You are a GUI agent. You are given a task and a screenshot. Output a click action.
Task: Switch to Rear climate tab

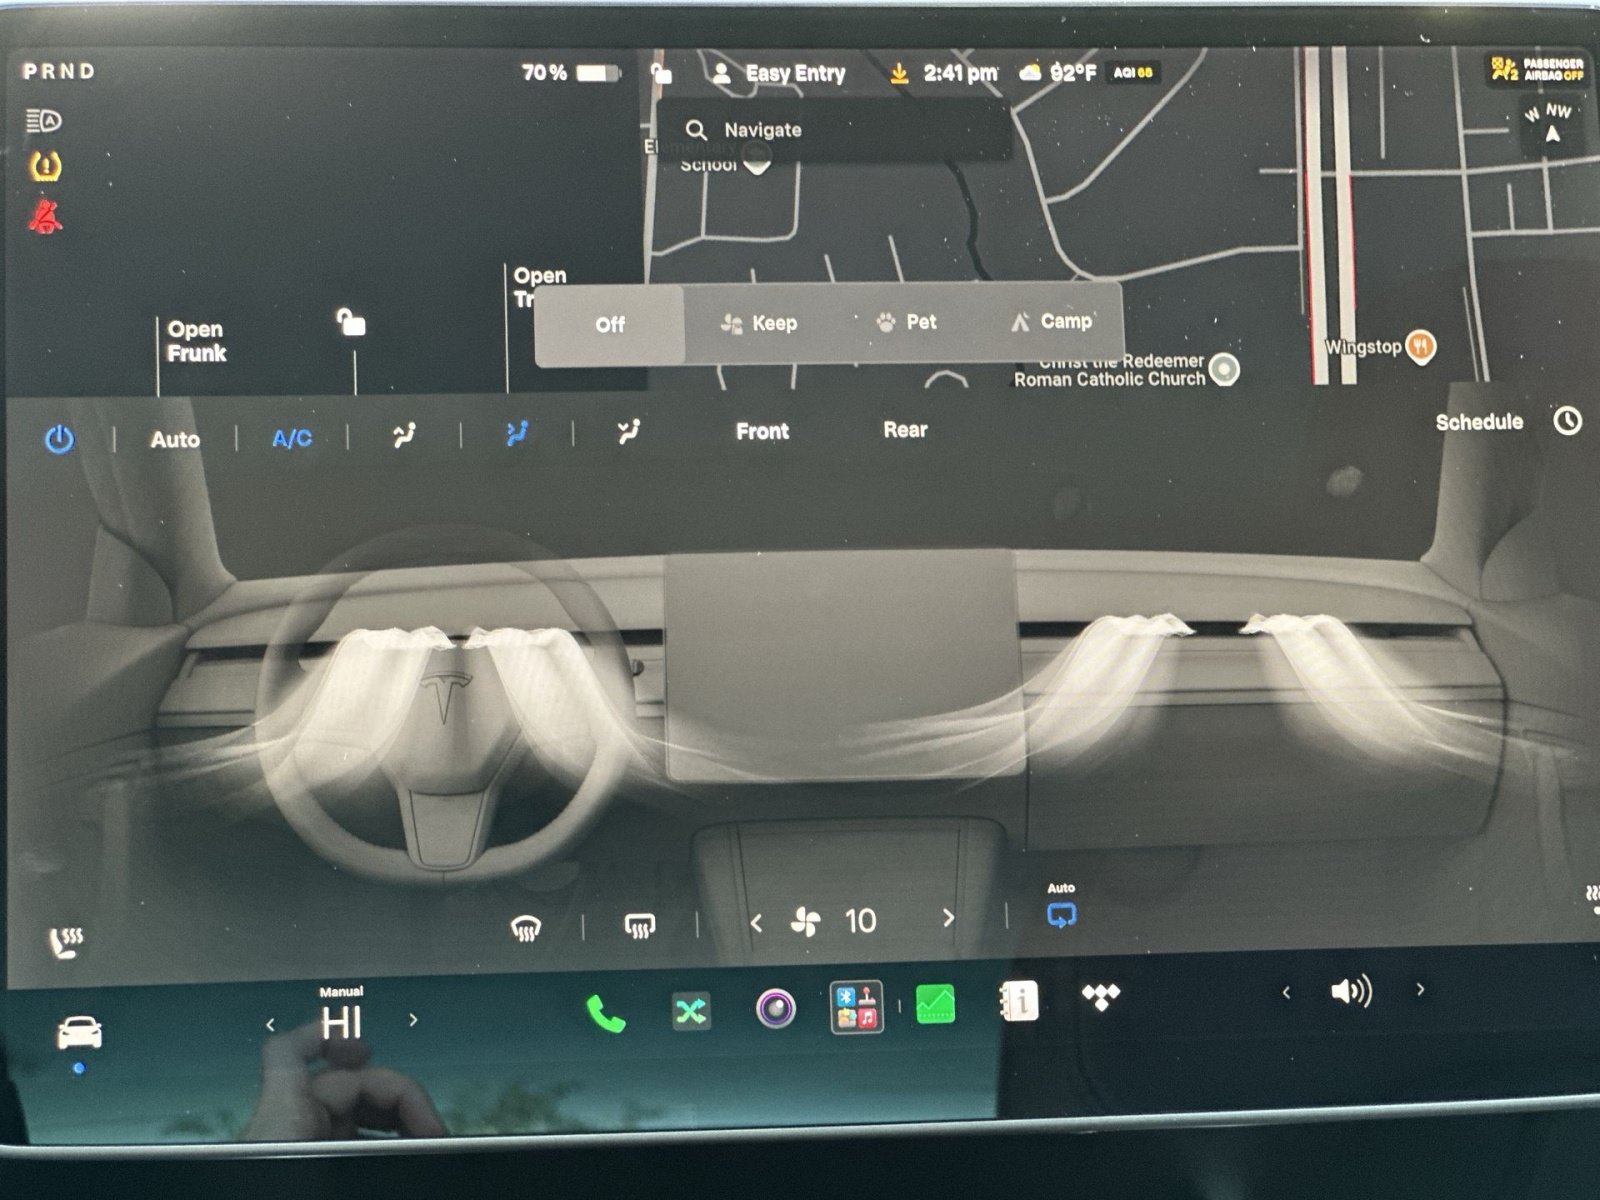click(905, 429)
